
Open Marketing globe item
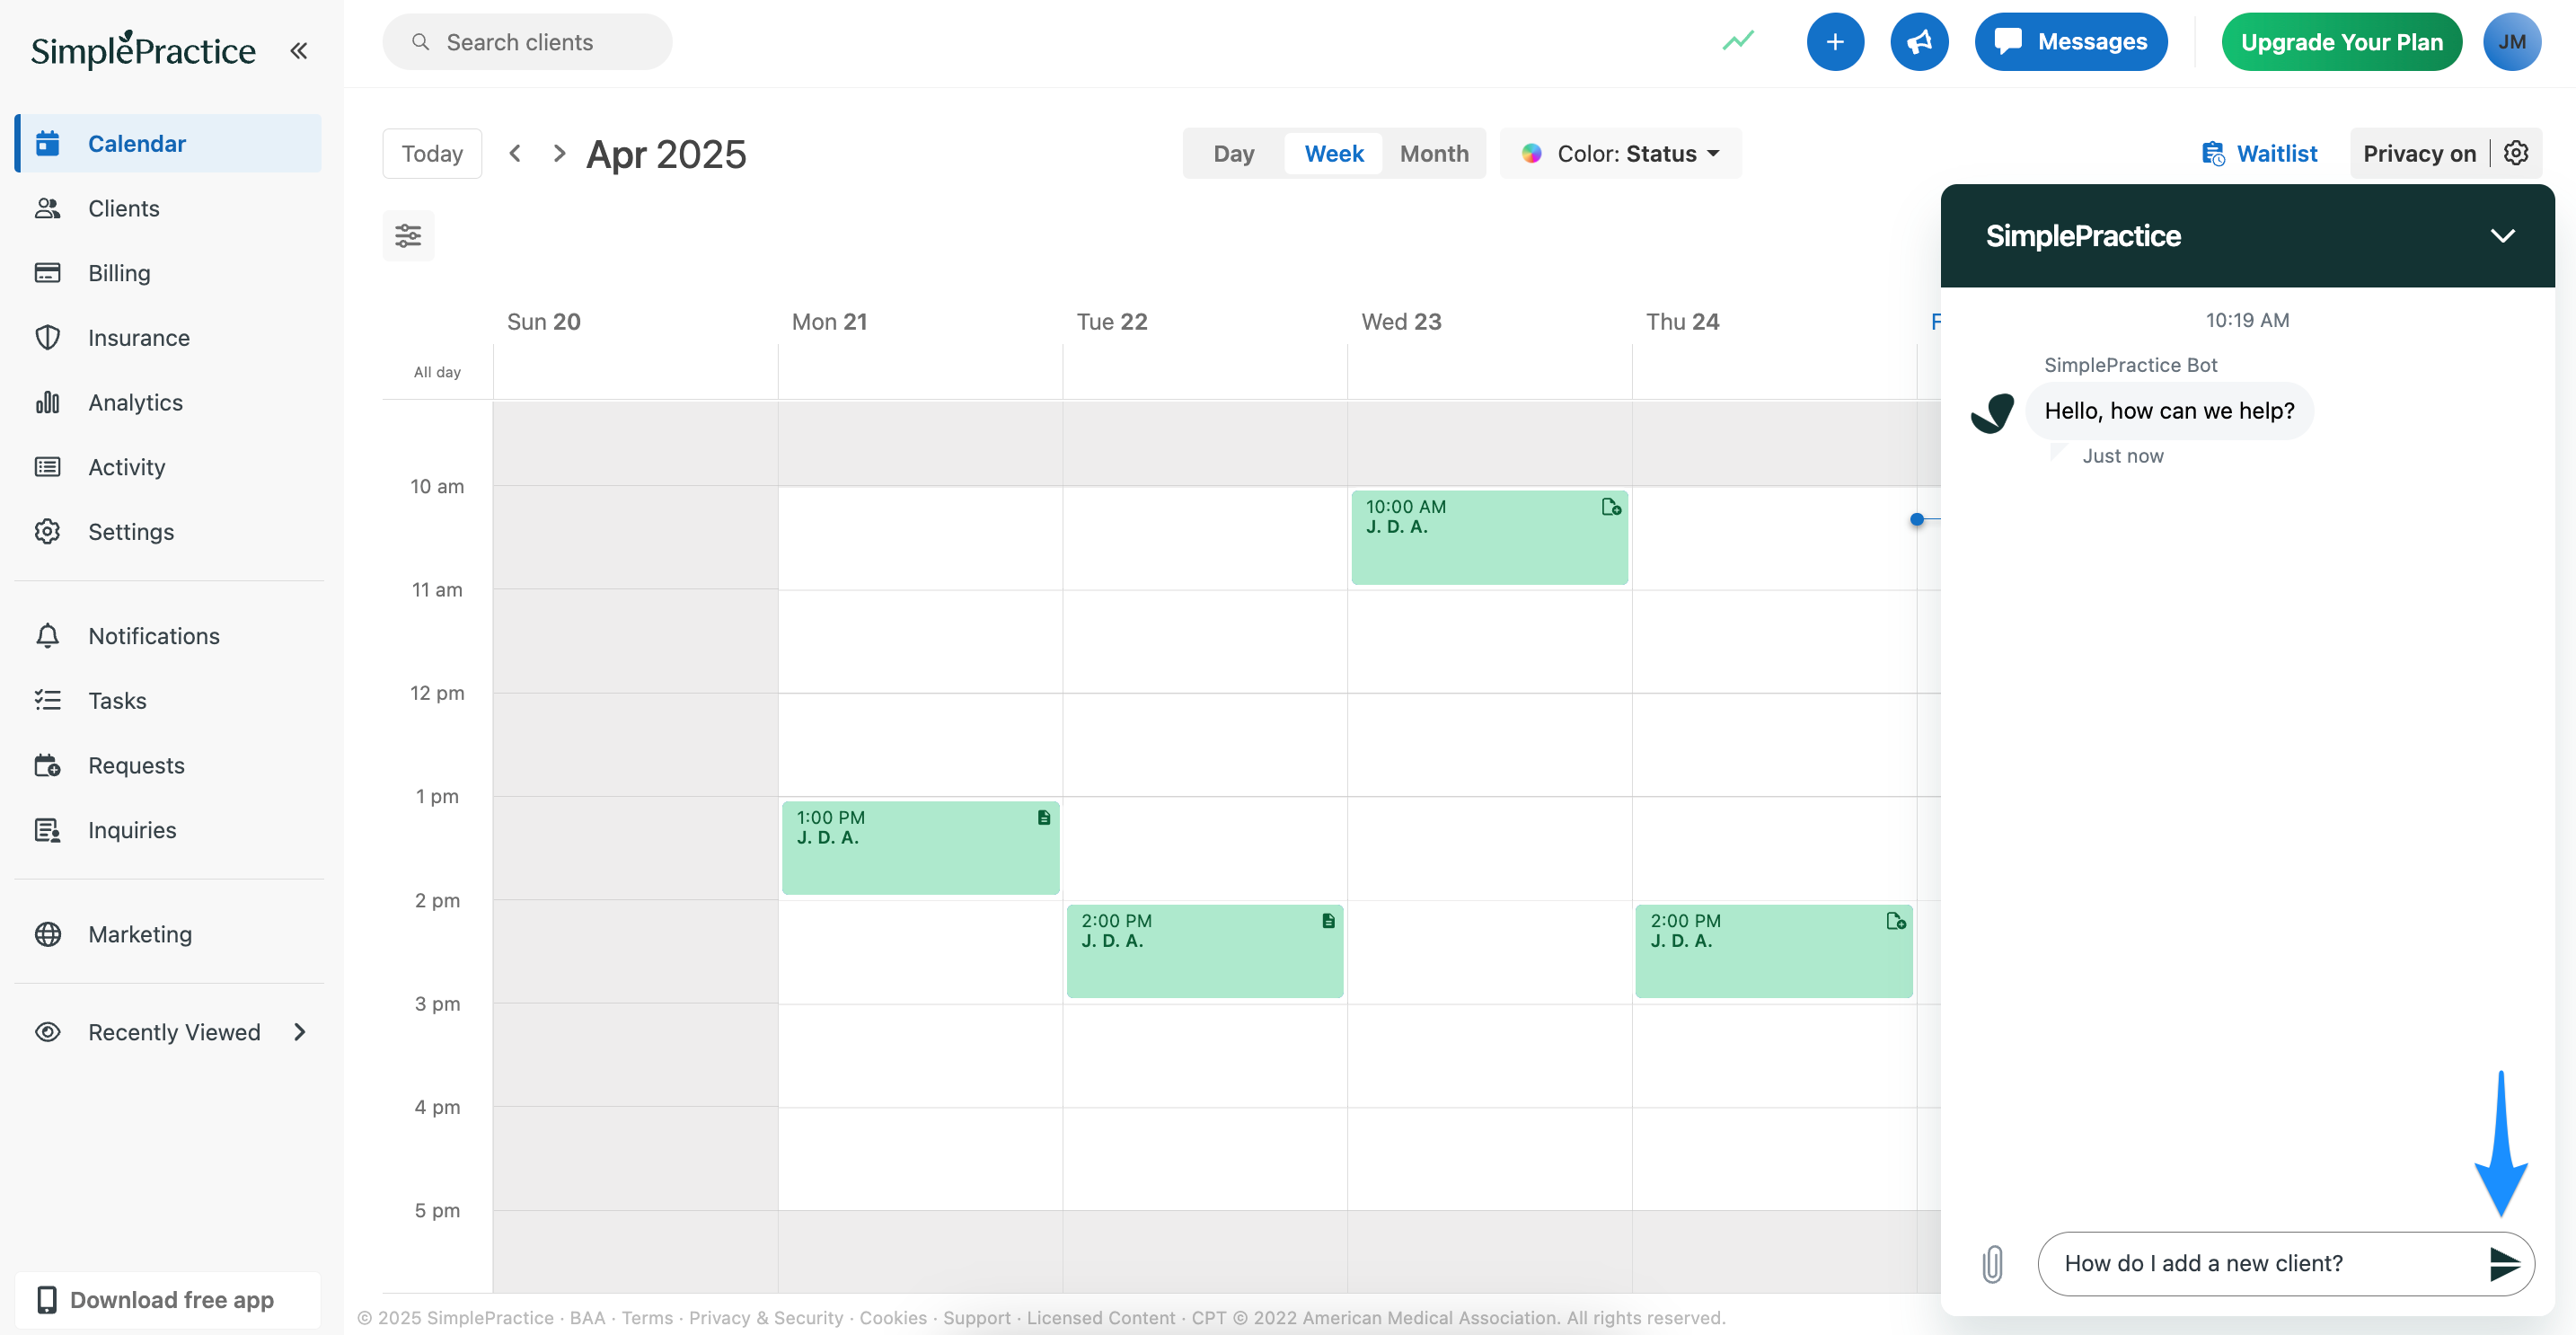pos(169,934)
